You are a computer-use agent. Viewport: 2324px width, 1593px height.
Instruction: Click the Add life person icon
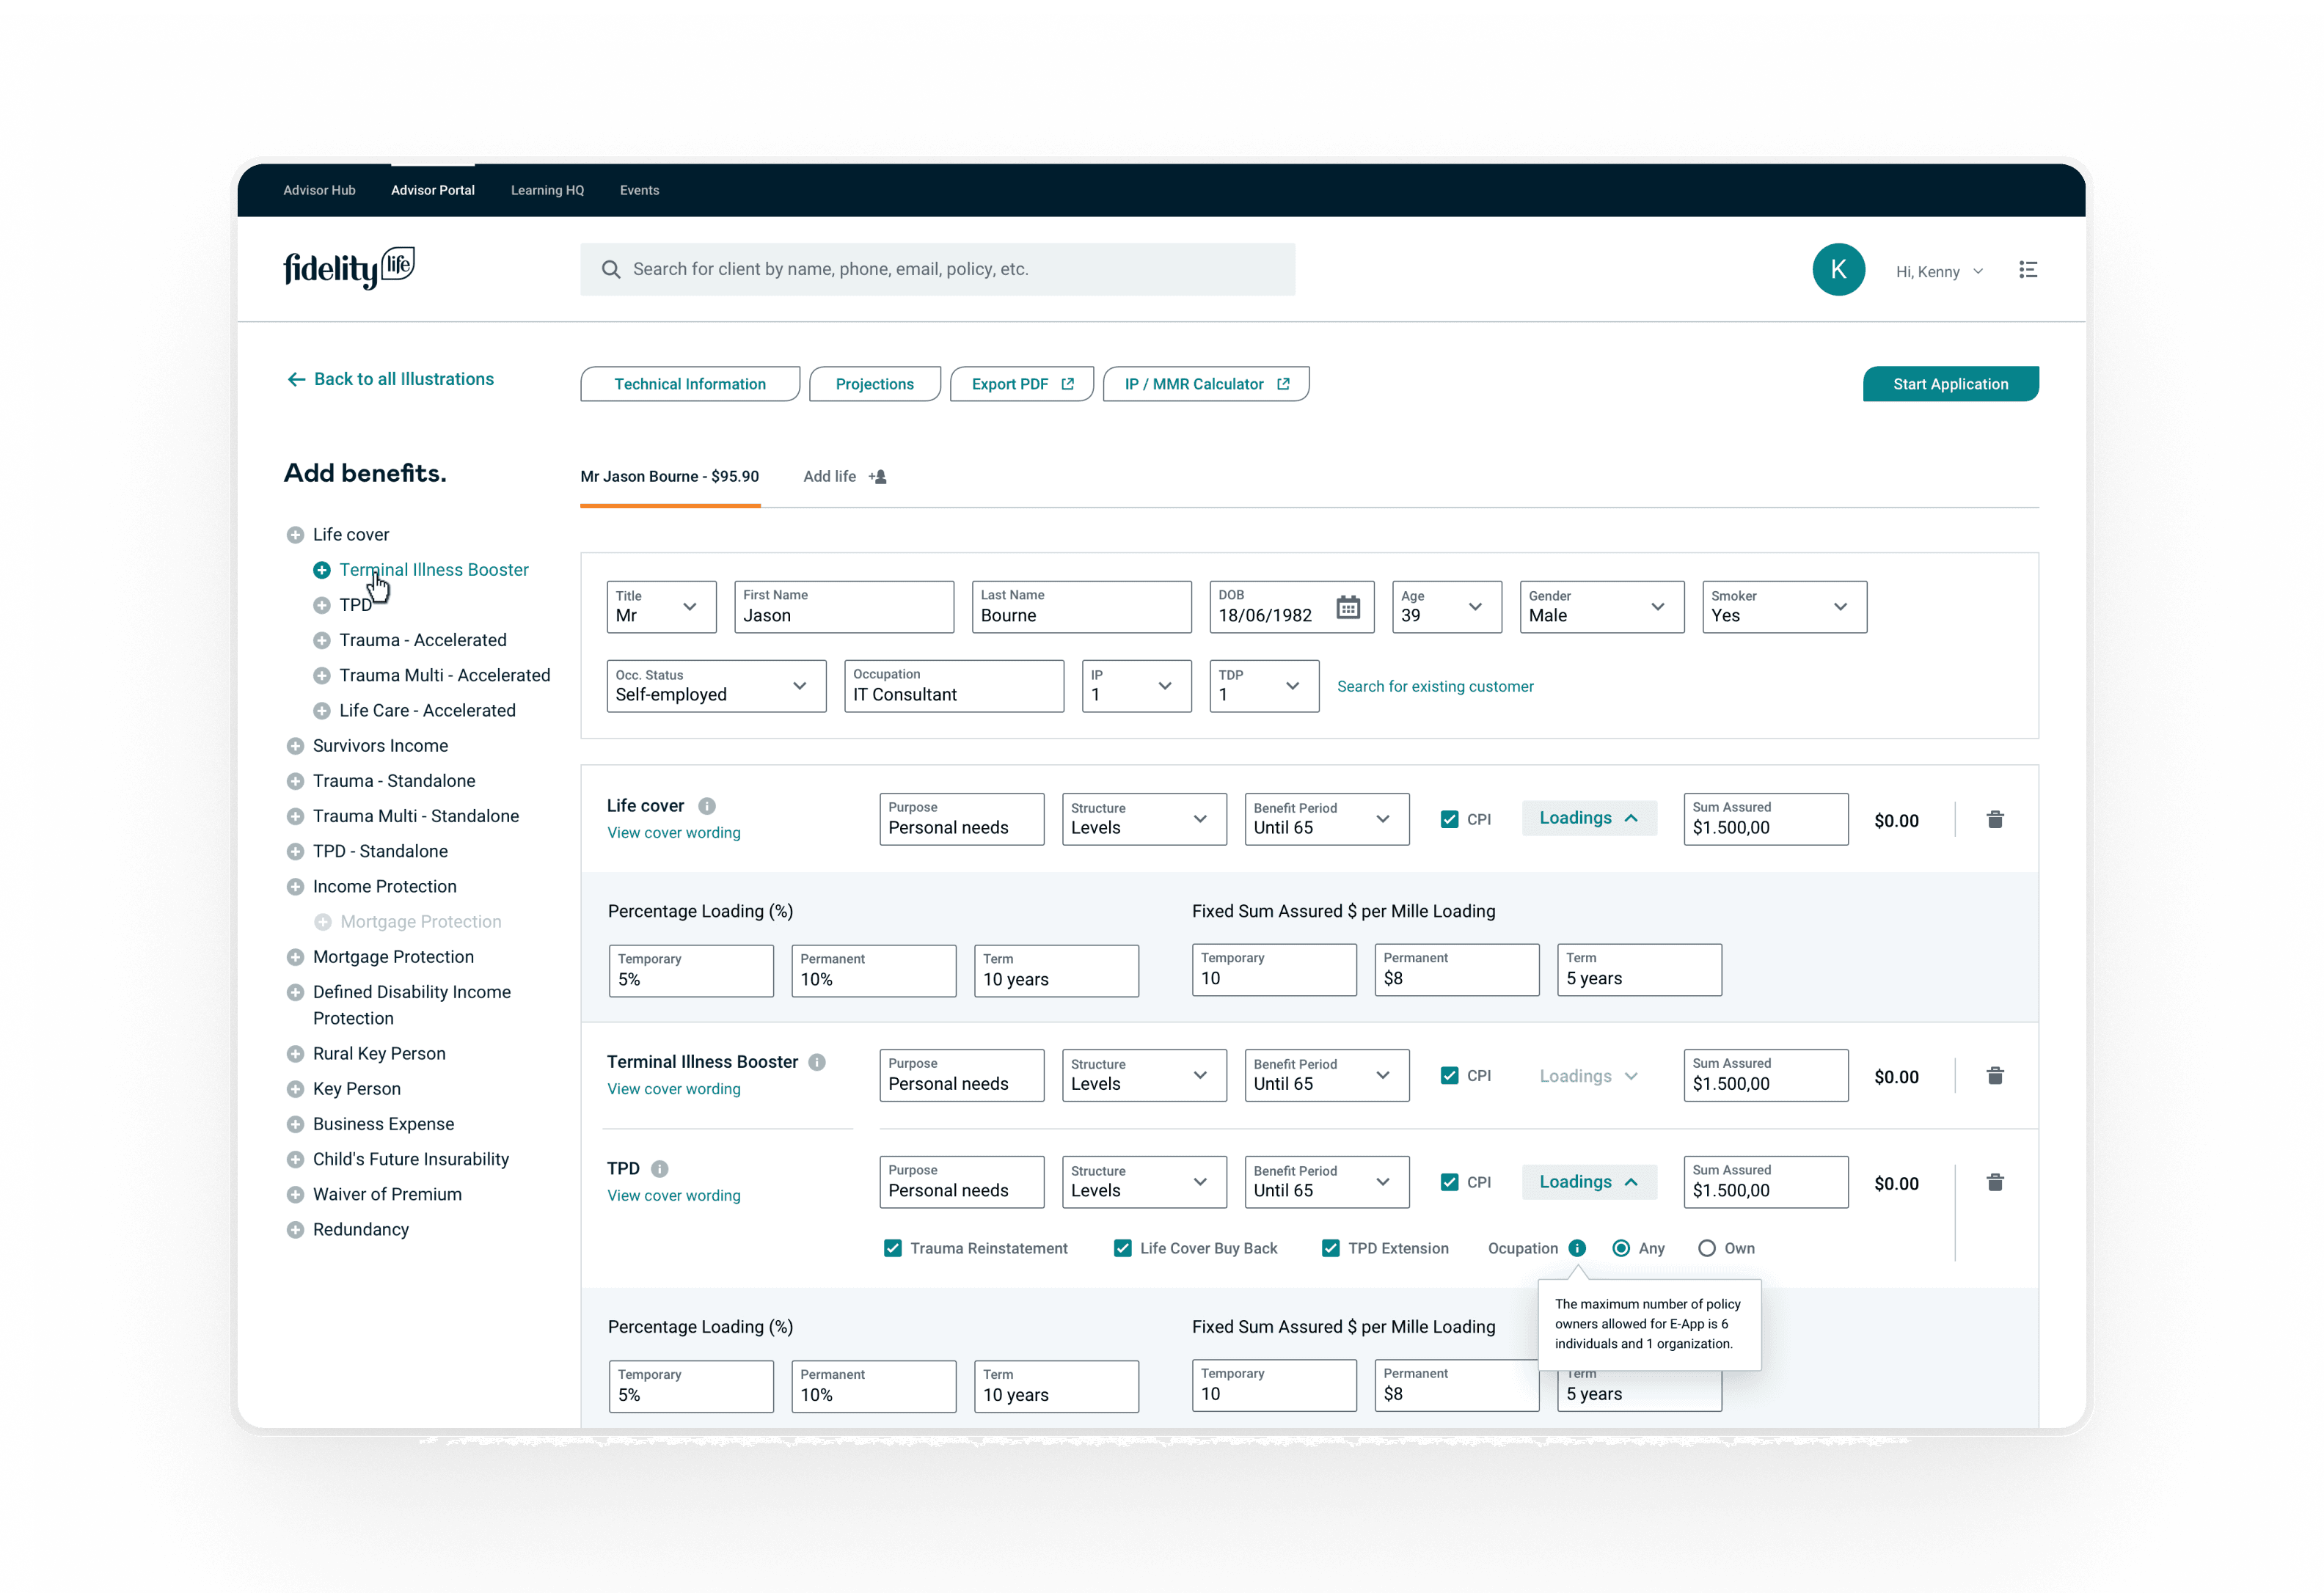point(878,477)
